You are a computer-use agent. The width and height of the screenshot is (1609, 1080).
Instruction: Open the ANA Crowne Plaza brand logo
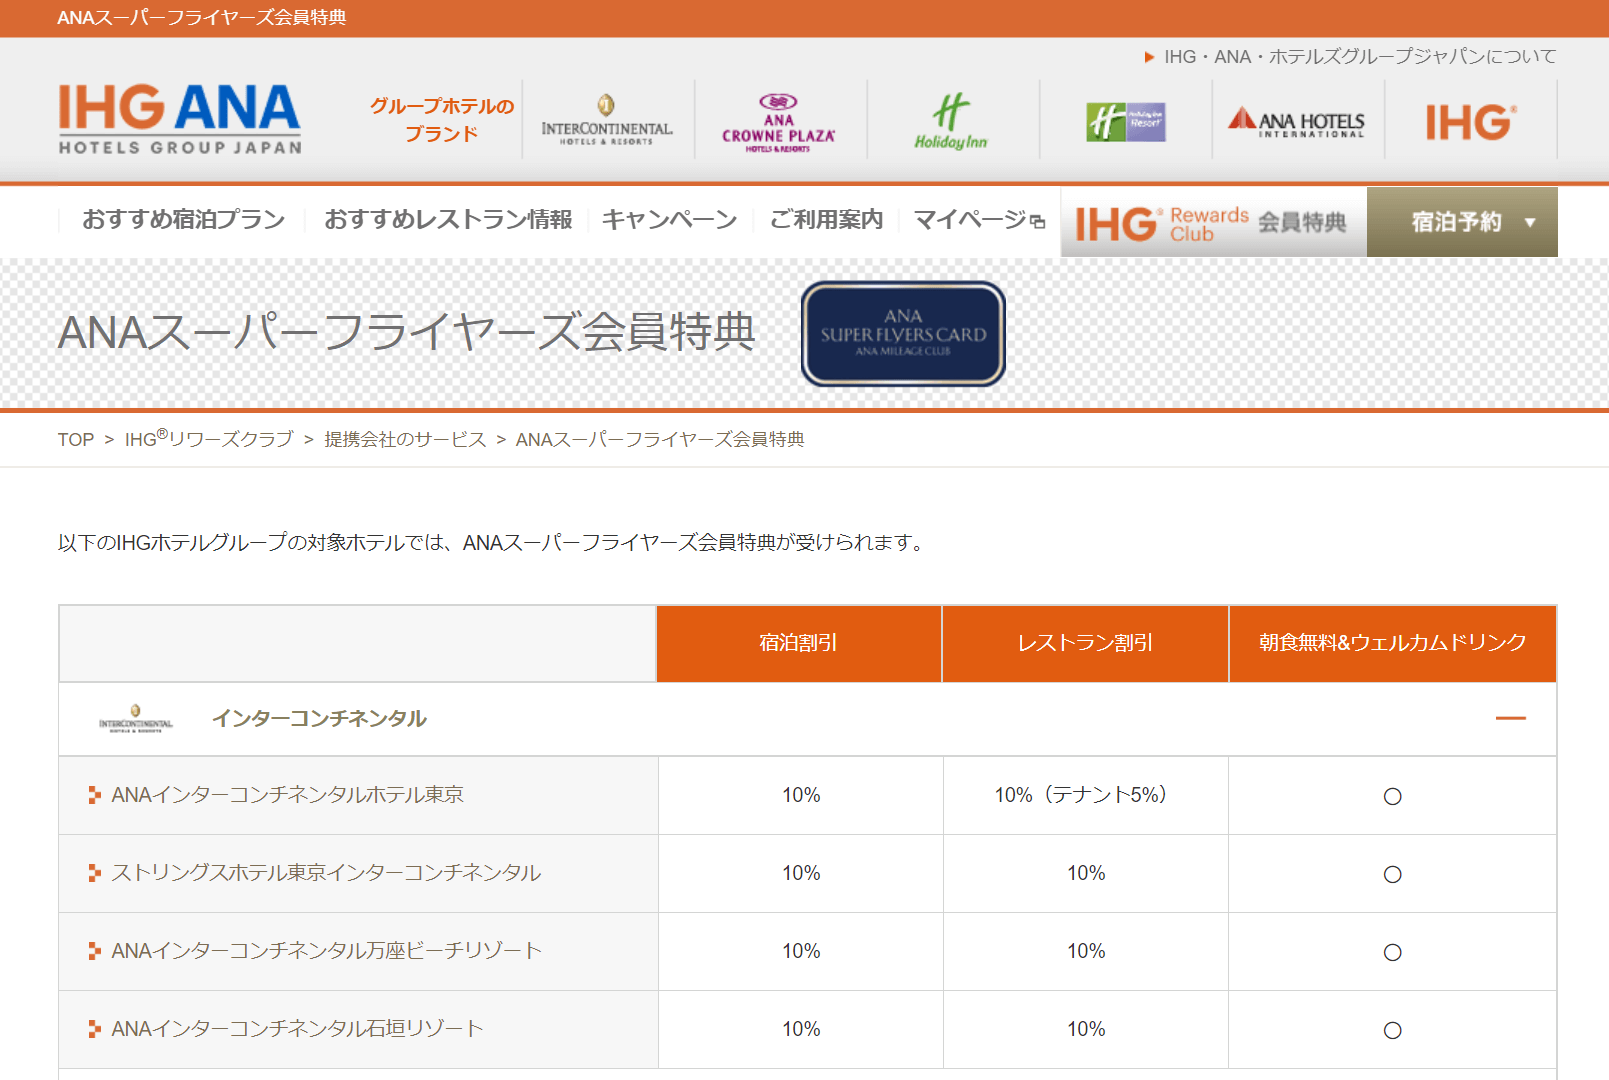pos(778,122)
